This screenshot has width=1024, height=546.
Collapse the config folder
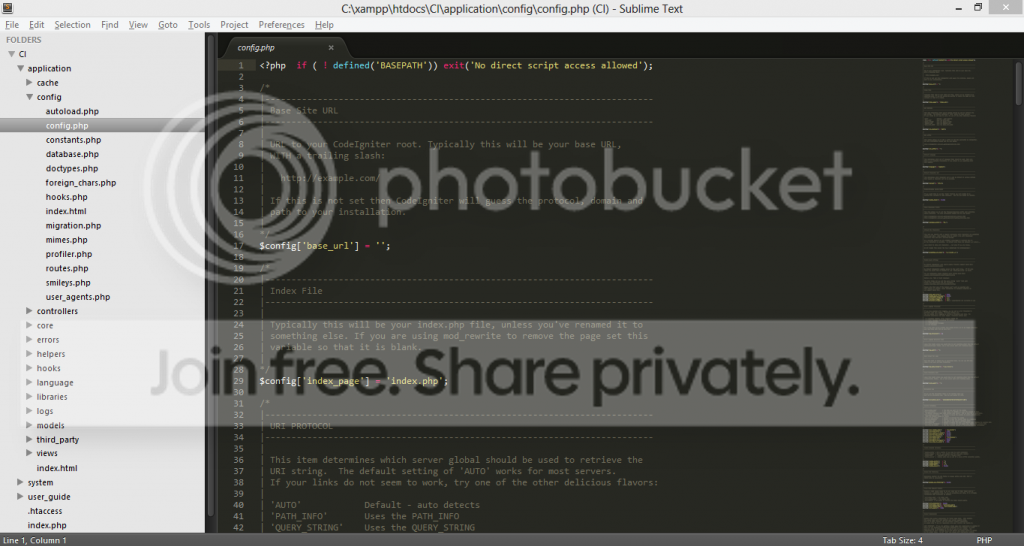29,97
